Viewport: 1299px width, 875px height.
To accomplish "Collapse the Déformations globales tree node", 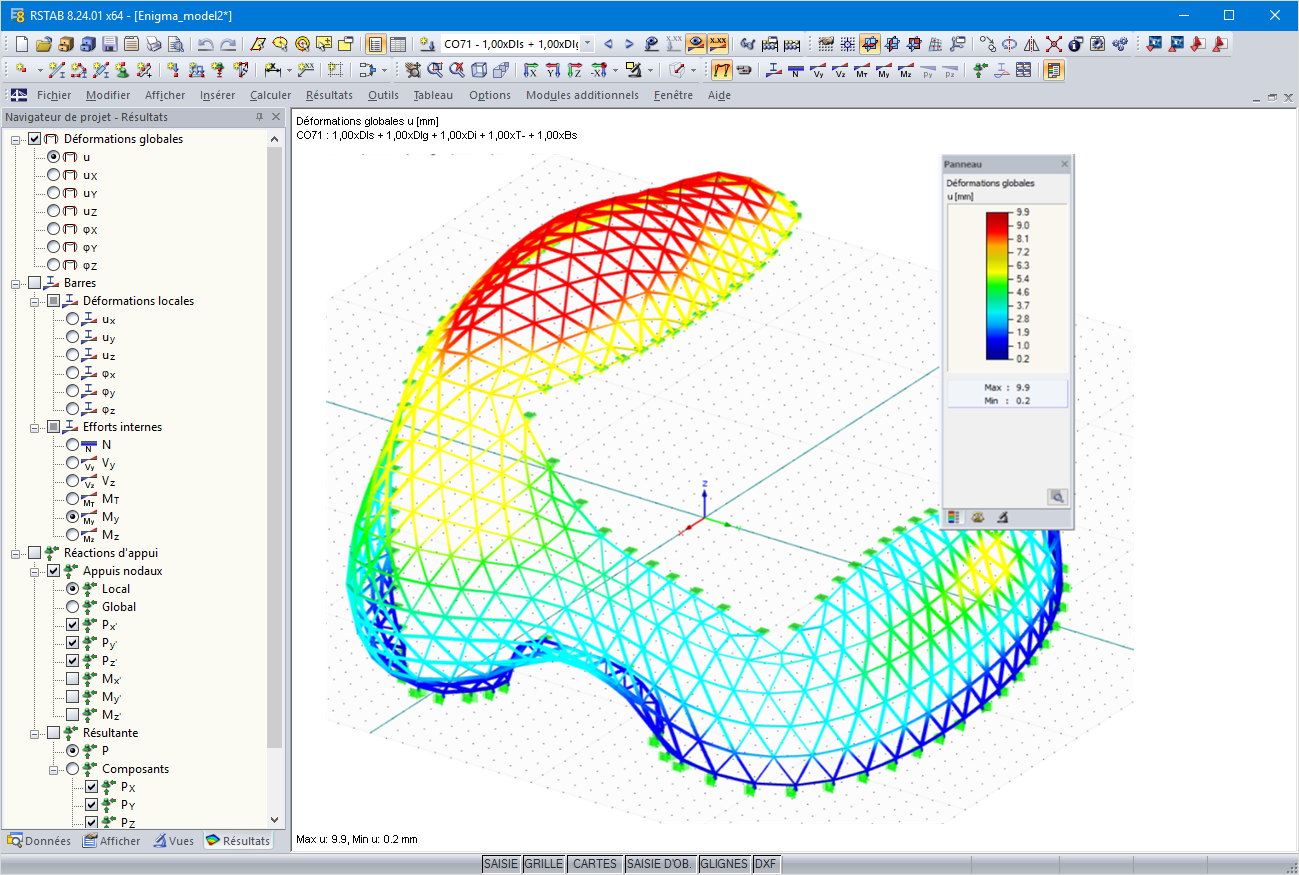I will click(16, 139).
